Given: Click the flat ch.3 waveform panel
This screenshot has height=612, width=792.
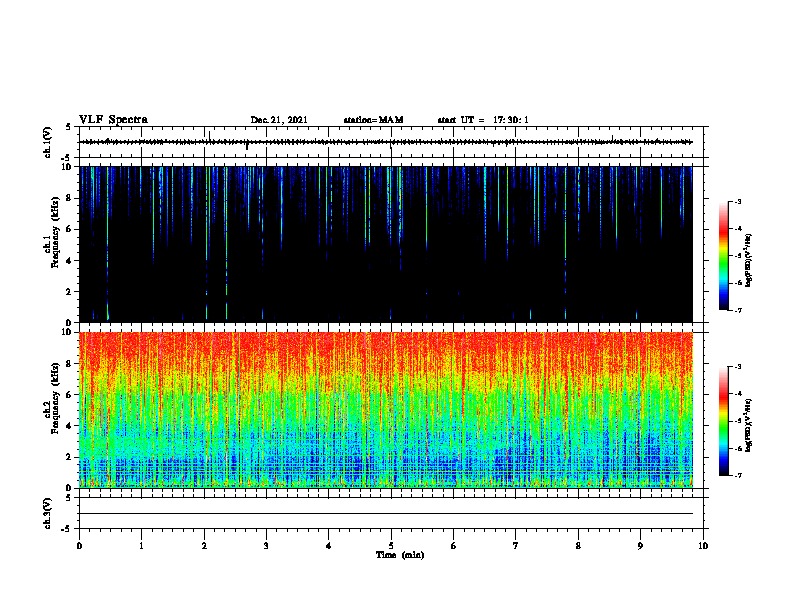Looking at the screenshot, I should (393, 513).
